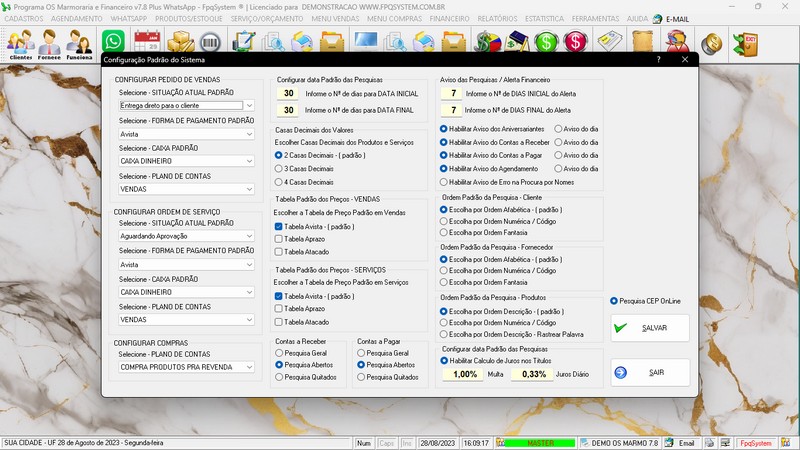Viewport: 800px width, 450px height.
Task: Open Ordem de Serviço CAIXA DINHEIRO dropdown
Action: 249,292
